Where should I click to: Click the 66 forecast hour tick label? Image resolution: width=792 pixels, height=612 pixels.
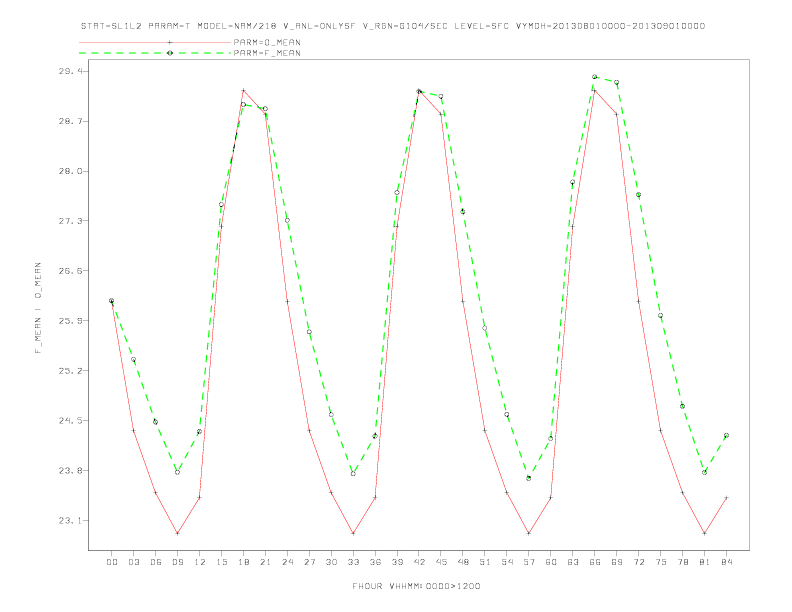click(595, 562)
